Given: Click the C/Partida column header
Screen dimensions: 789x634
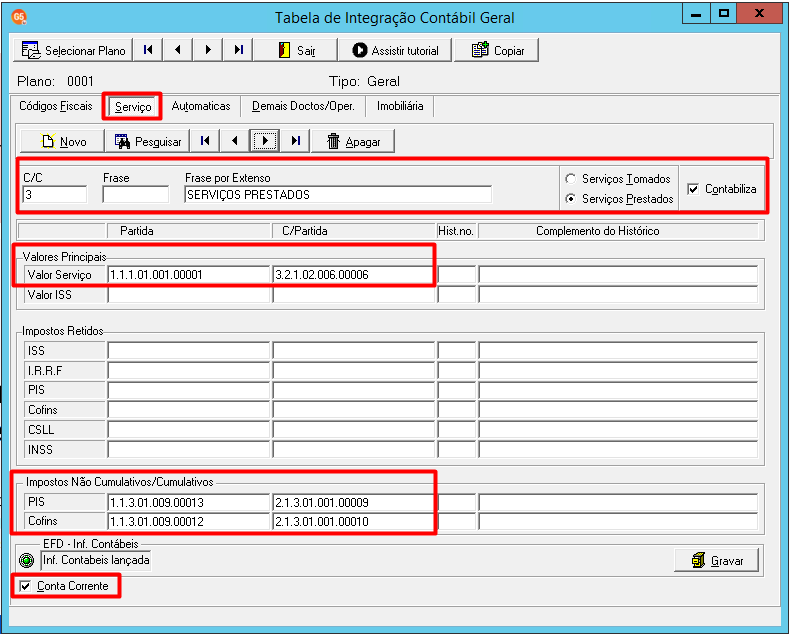Looking at the screenshot, I should point(354,231).
